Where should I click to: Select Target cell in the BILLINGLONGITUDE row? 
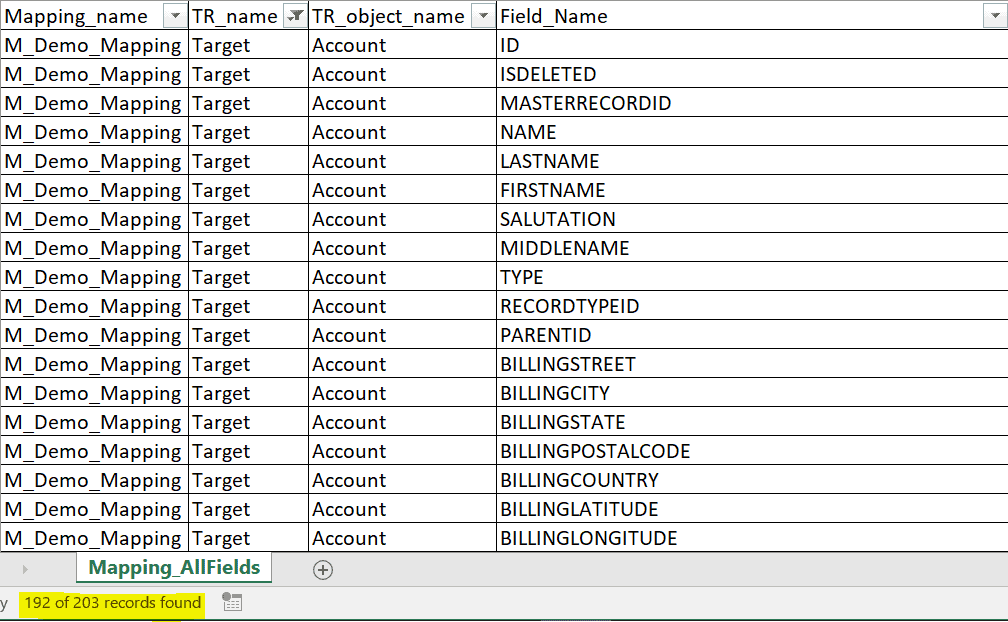click(x=249, y=538)
